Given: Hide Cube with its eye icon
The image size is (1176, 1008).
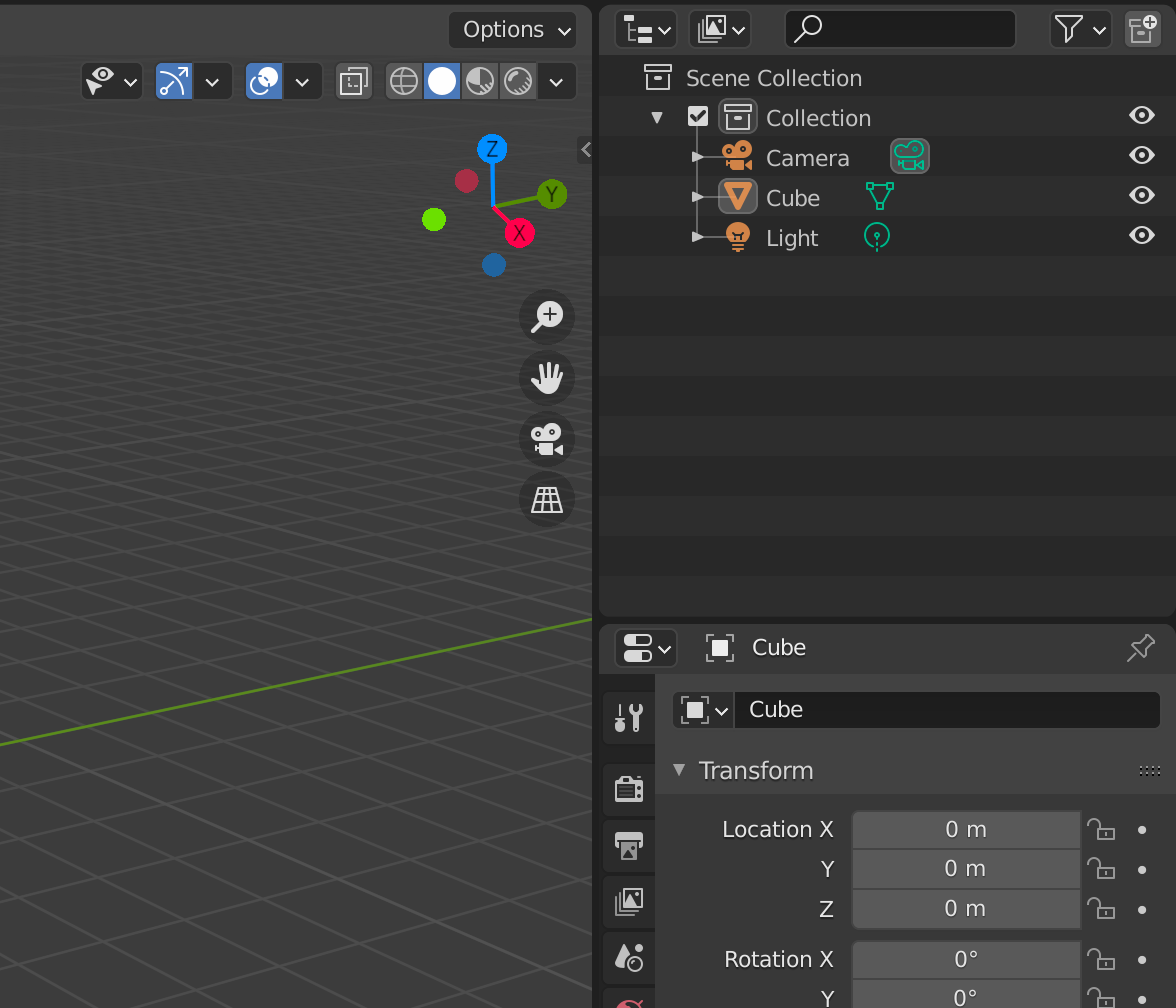Looking at the screenshot, I should (x=1142, y=195).
